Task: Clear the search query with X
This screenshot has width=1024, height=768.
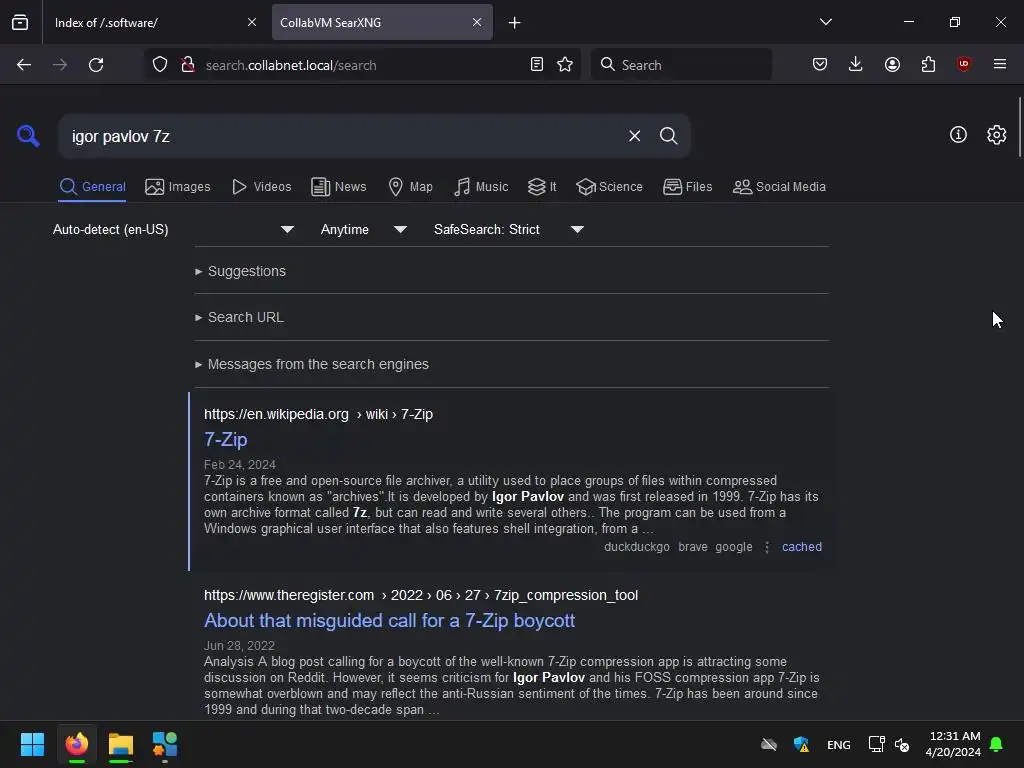Action: [634, 136]
